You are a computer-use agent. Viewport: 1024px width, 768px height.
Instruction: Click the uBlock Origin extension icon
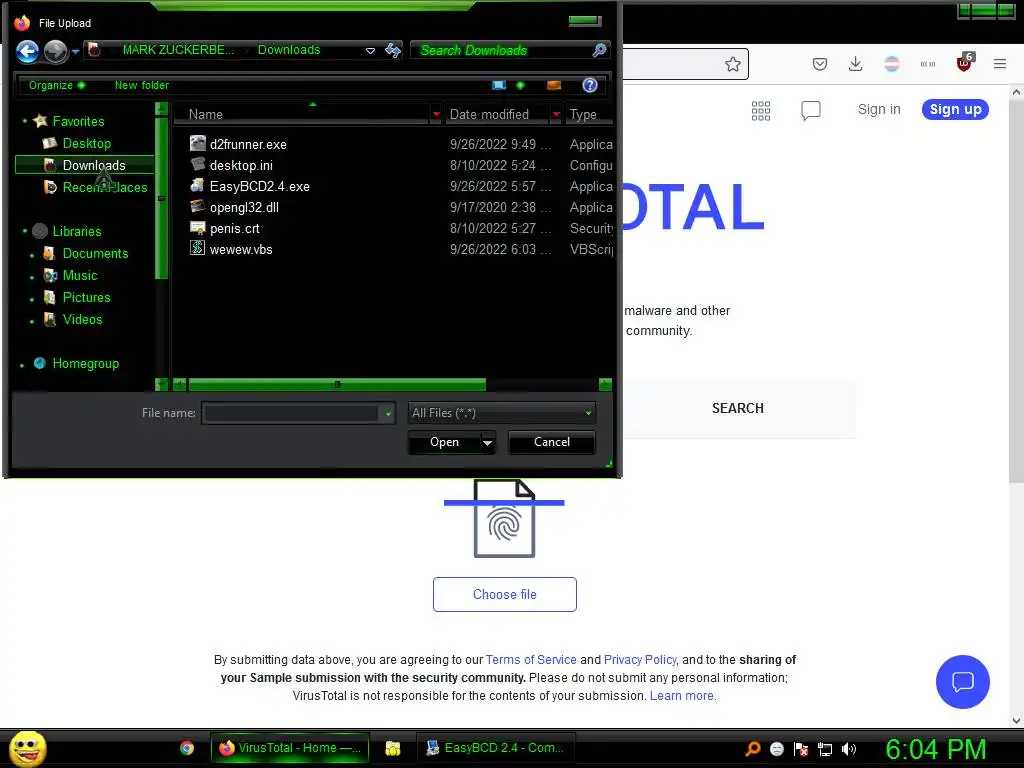[965, 63]
